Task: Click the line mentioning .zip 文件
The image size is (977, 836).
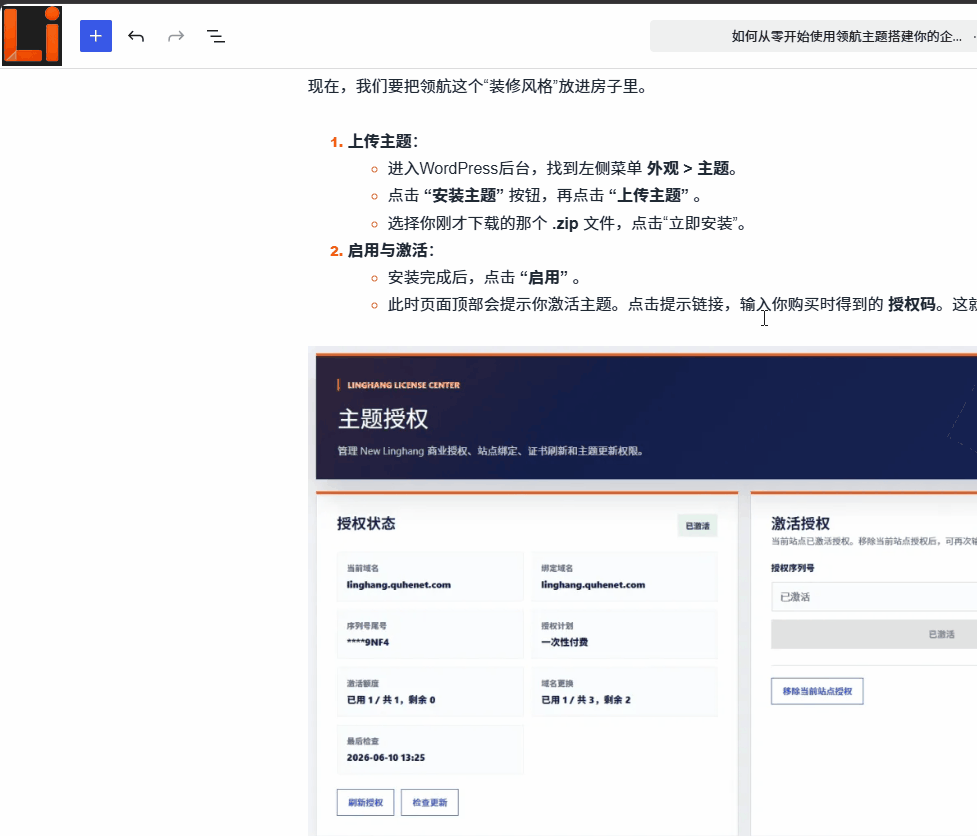Action: coord(567,223)
